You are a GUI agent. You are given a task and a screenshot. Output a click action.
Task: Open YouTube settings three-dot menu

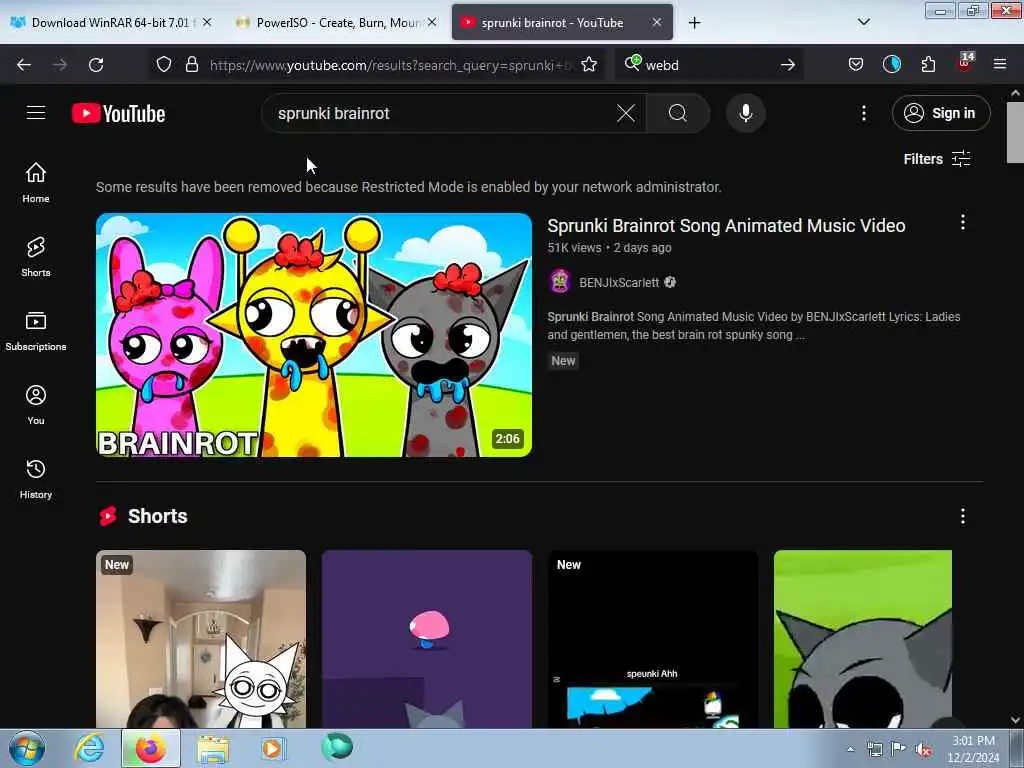coord(863,114)
